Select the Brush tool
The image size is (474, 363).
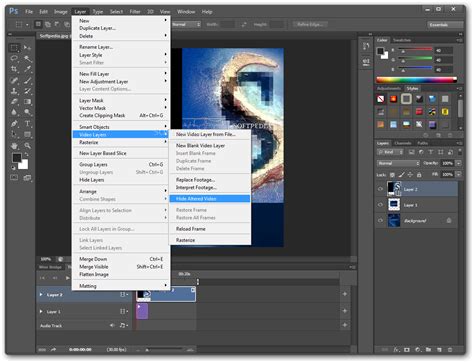pyautogui.click(x=27, y=80)
